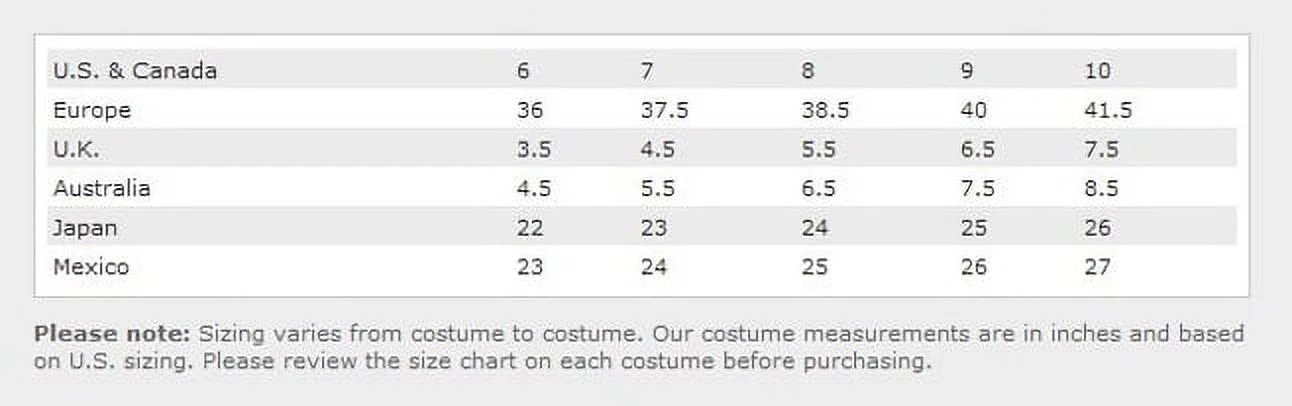Select the Mexico row's 27 value
This screenshot has width=1292, height=406.
[1097, 267]
